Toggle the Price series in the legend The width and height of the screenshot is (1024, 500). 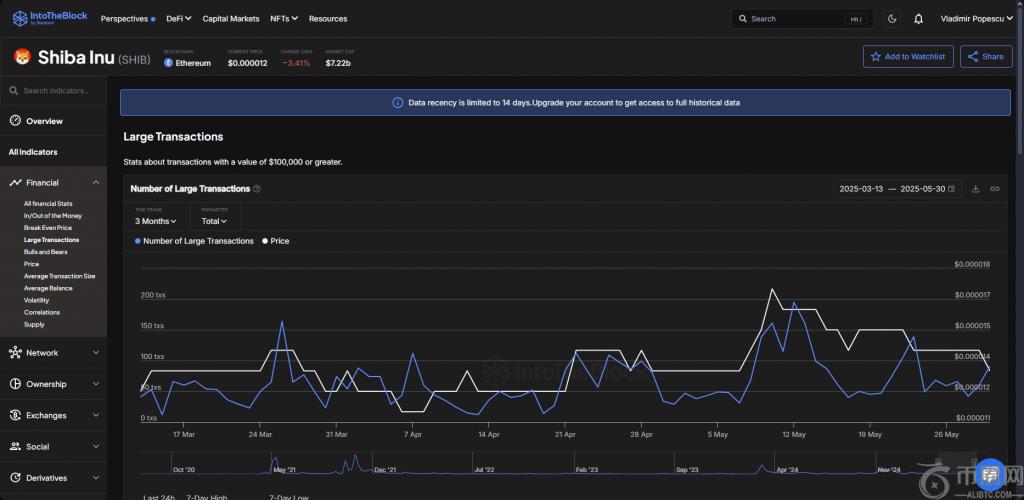275,241
